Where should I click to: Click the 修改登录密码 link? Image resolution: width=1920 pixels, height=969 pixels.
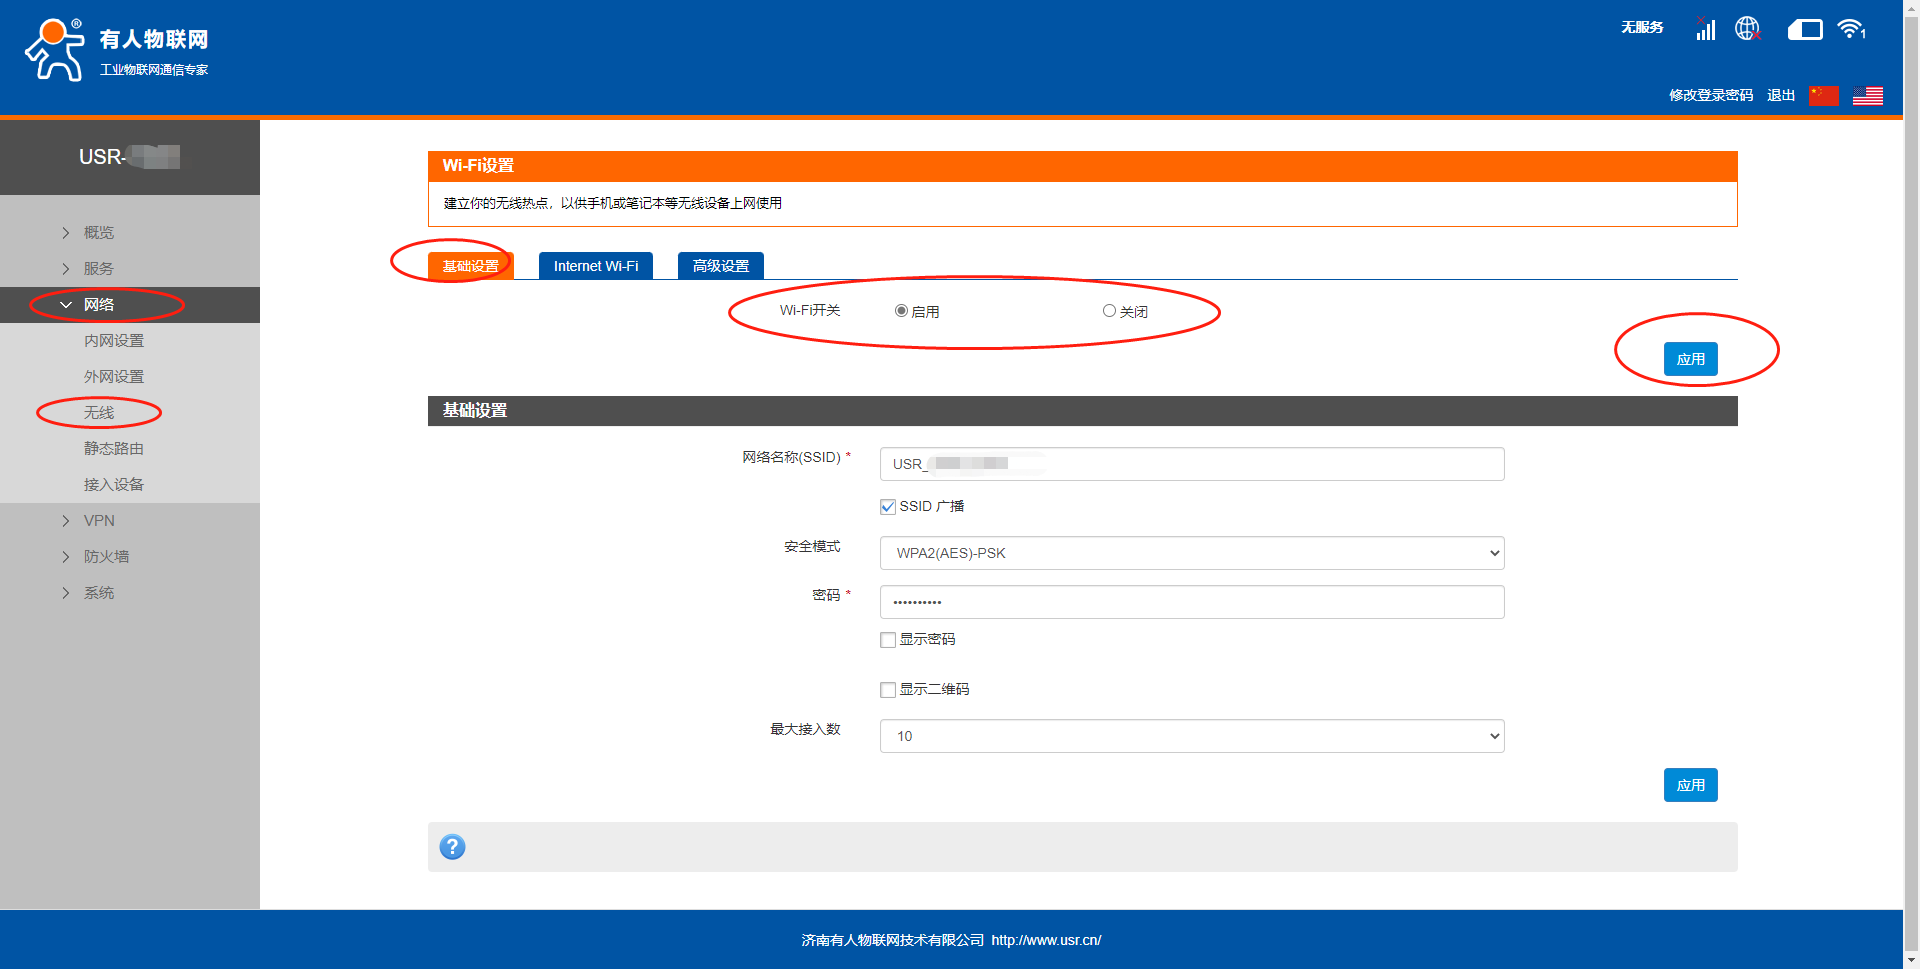click(x=1710, y=95)
